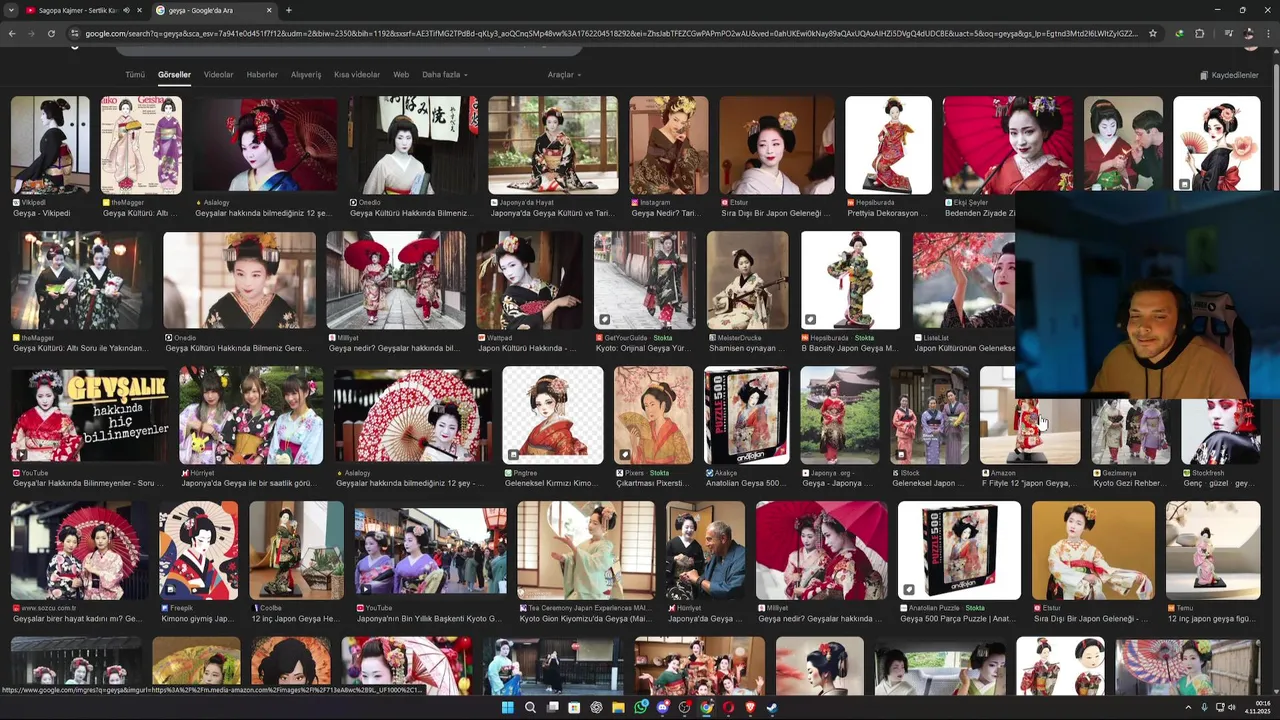Switch to Haberler tab
The width and height of the screenshot is (1280, 720).
pos(262,75)
